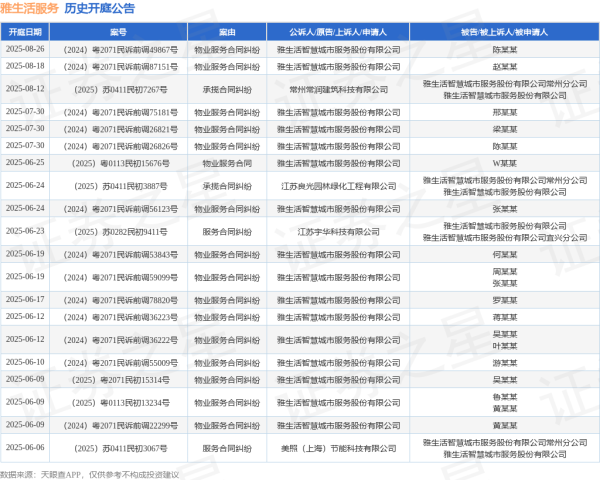Click defendant 游某某
This screenshot has width=600, height=480.
point(505,363)
